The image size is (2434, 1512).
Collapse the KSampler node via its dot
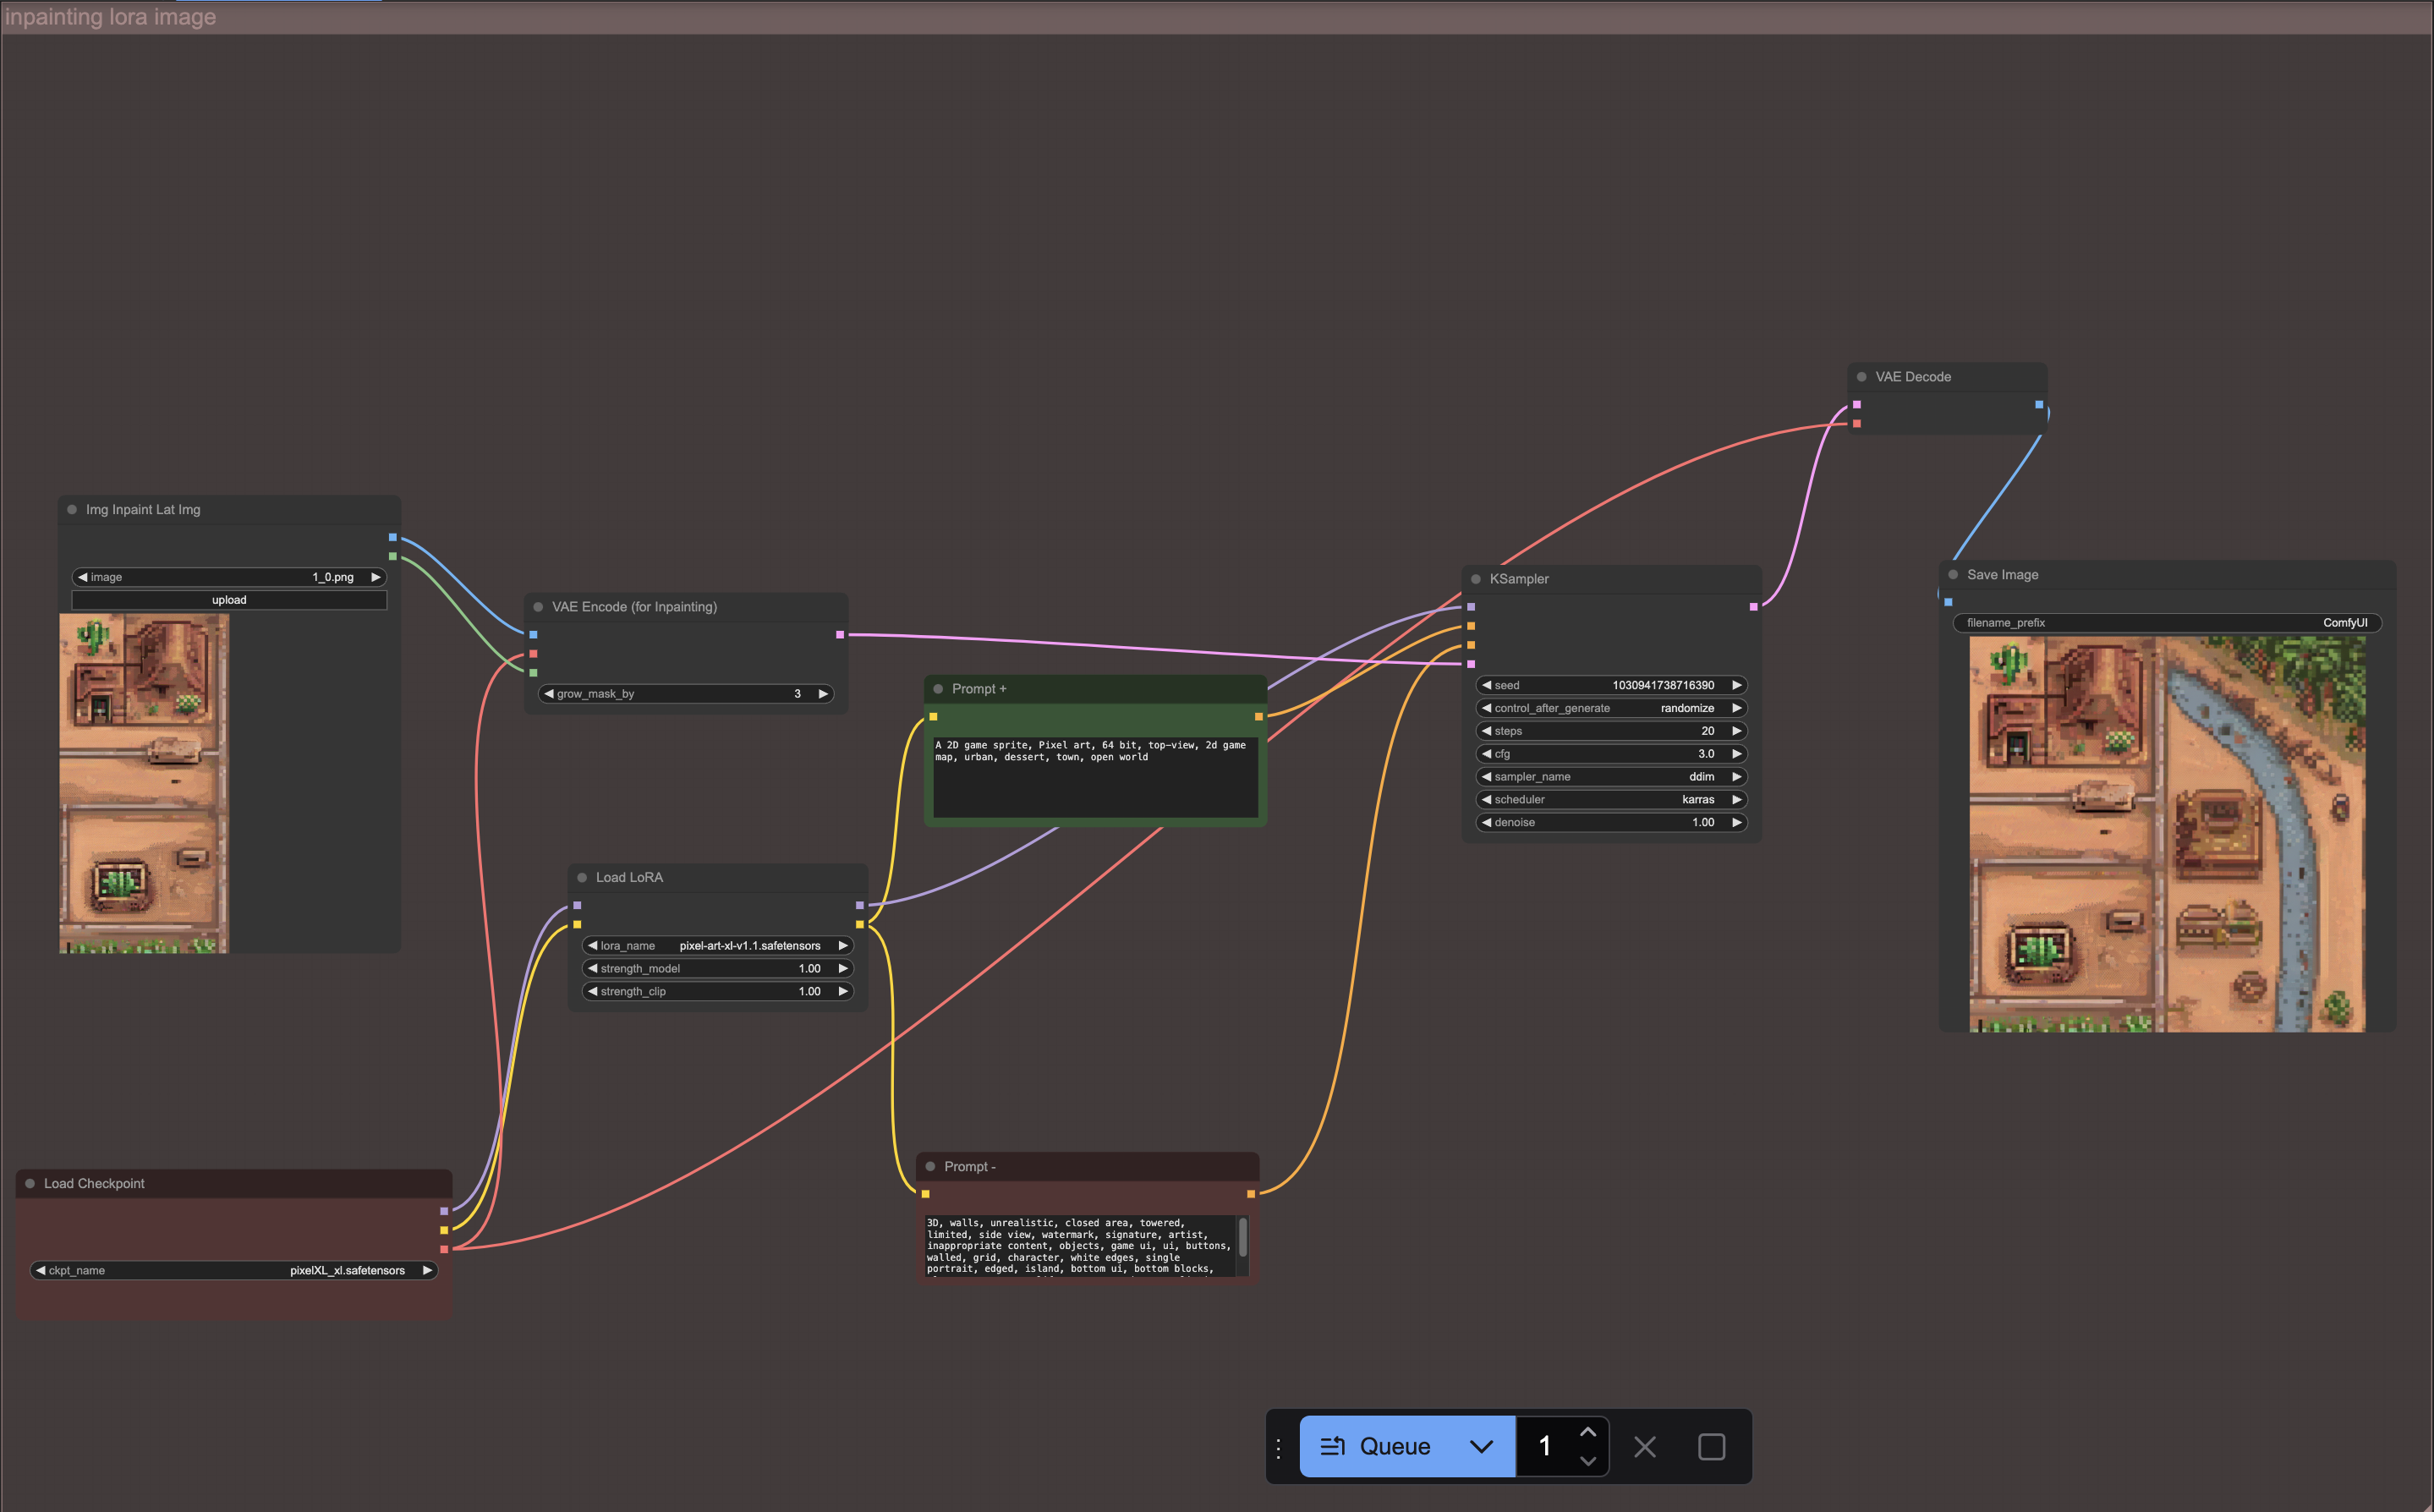pyautogui.click(x=1476, y=579)
